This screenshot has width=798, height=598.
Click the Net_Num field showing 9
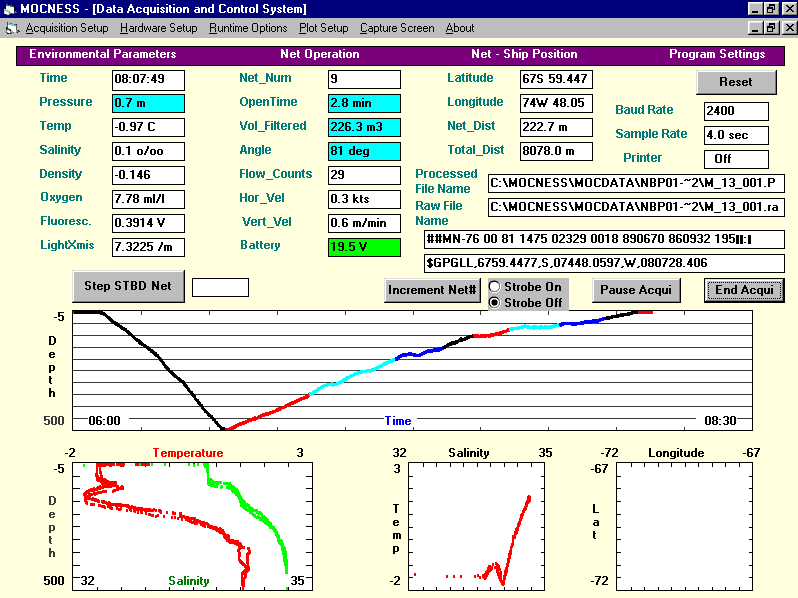click(x=364, y=79)
